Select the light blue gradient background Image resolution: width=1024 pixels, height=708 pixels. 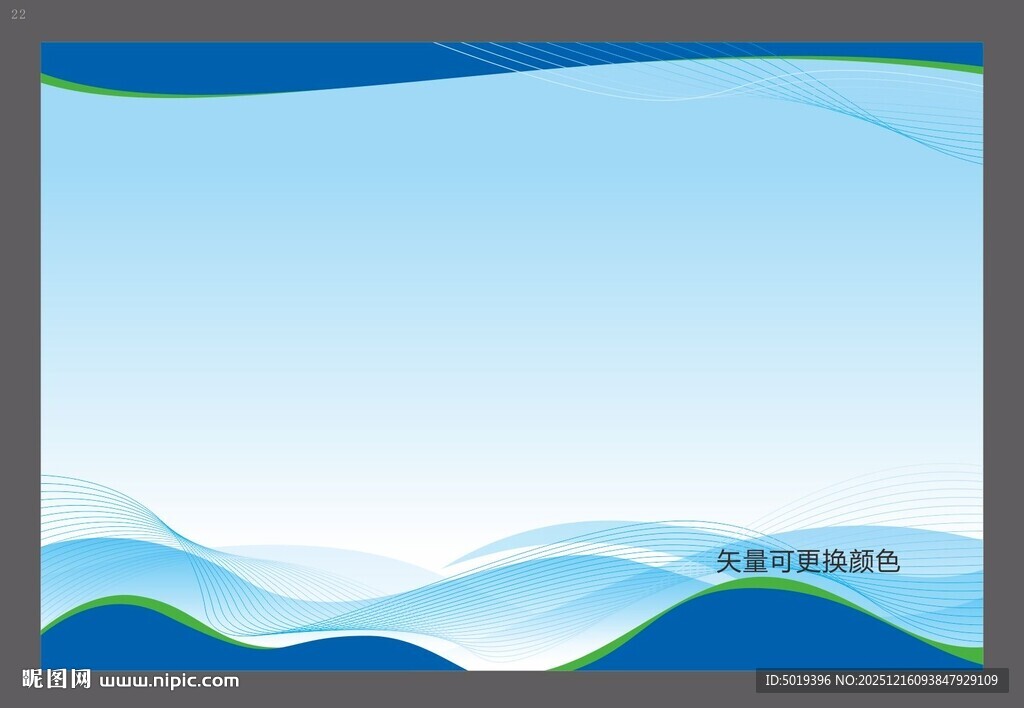[512, 300]
